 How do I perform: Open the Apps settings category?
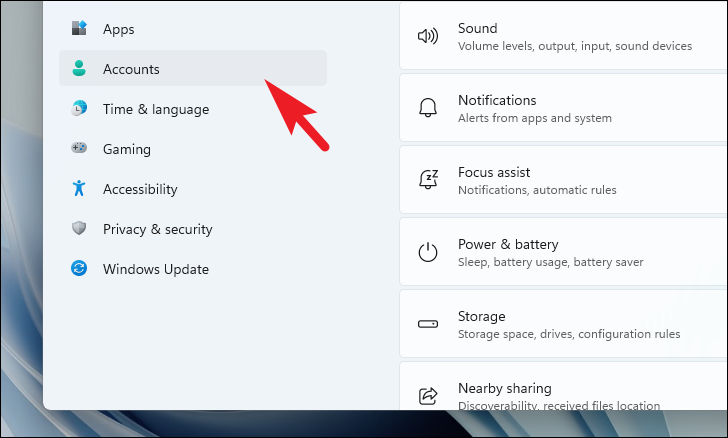[193, 29]
